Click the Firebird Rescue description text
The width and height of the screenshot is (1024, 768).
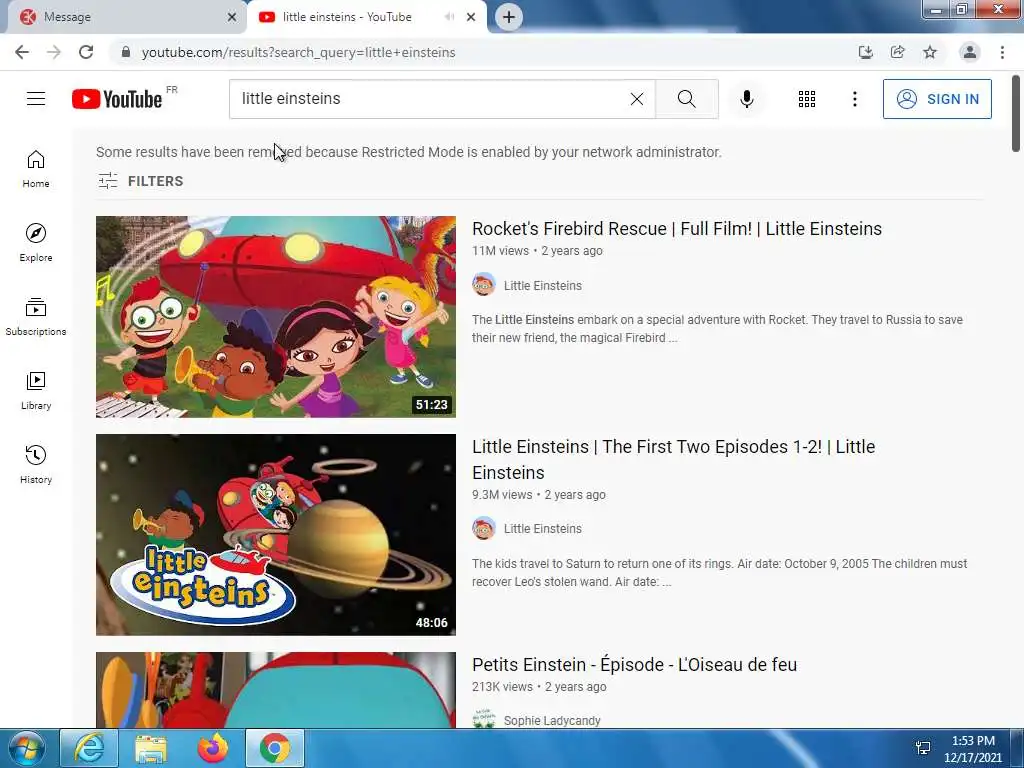pos(717,328)
